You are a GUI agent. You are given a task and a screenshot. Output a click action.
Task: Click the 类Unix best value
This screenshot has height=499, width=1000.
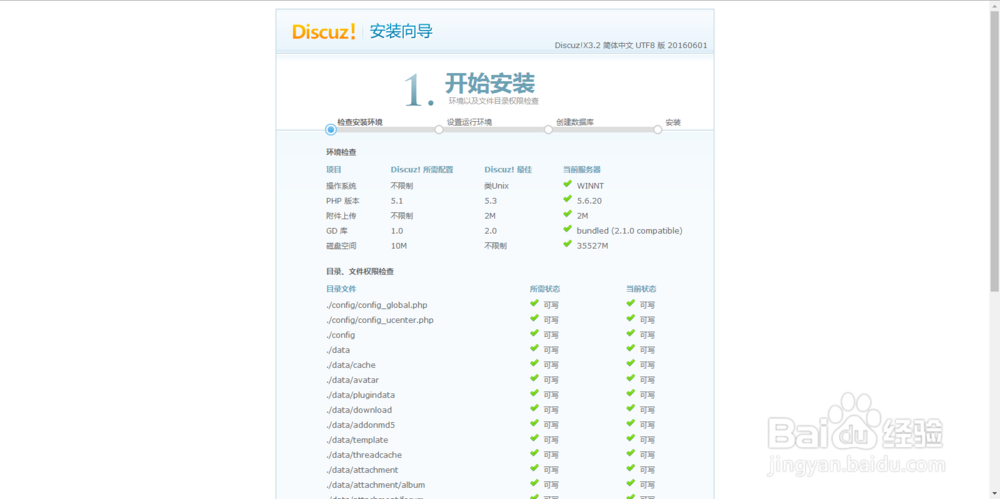pyautogui.click(x=496, y=186)
